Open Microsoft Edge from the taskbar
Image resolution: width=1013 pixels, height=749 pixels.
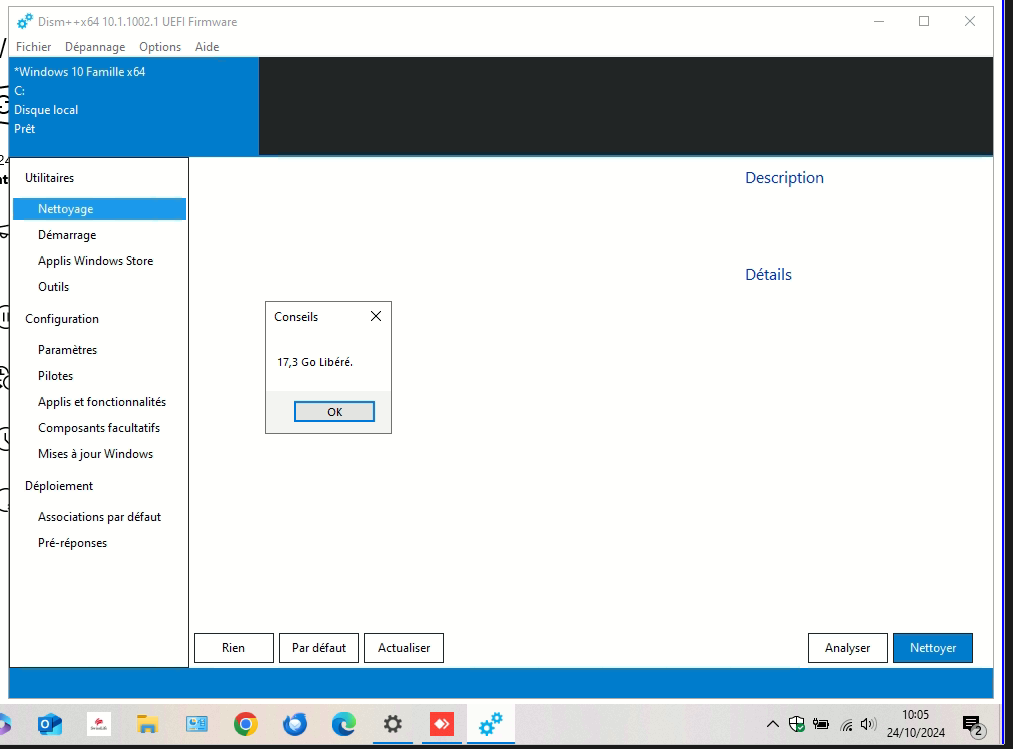point(343,725)
